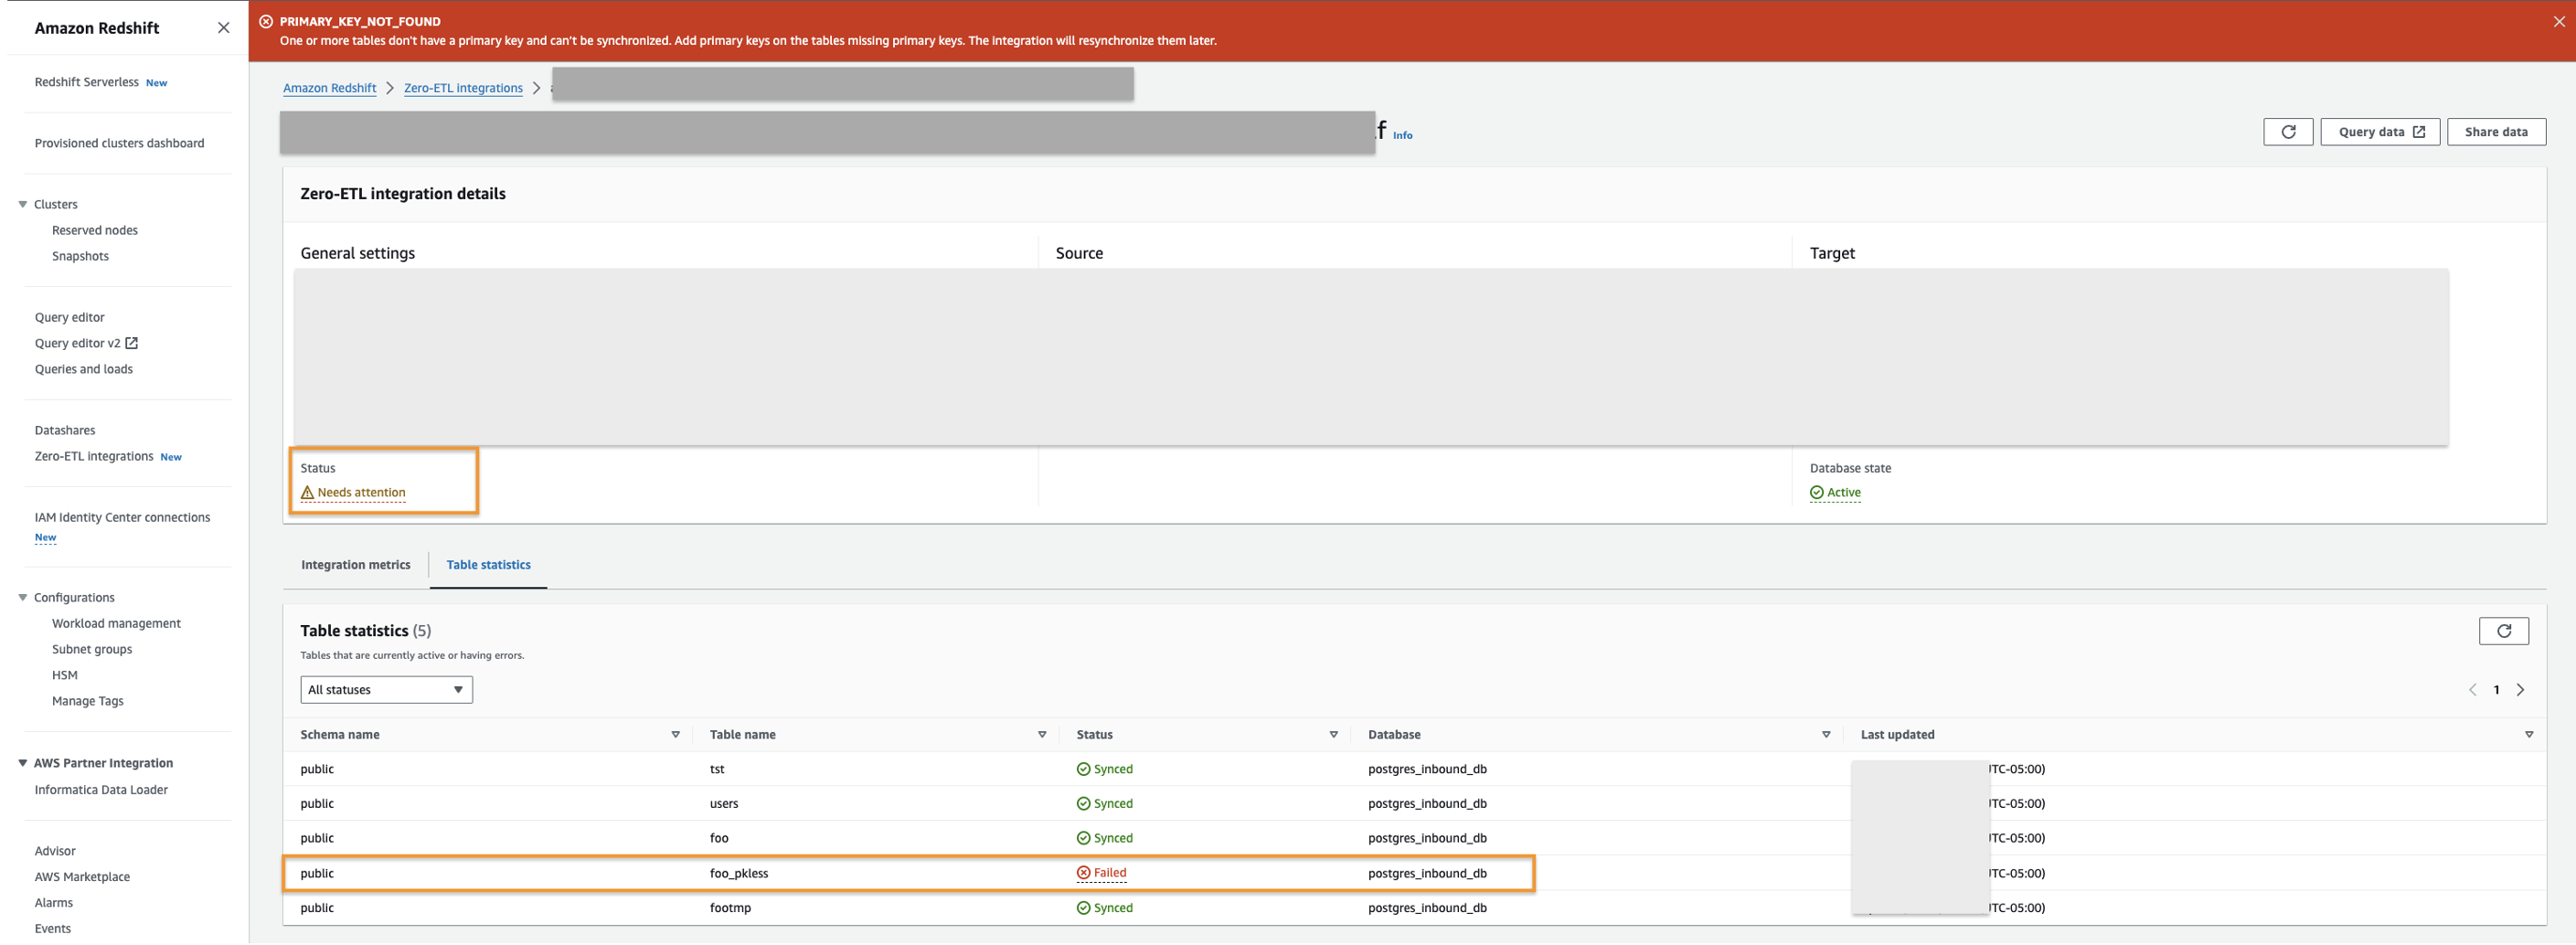Switch to the Integration metrics tab
This screenshot has width=2576, height=945.
[356, 565]
